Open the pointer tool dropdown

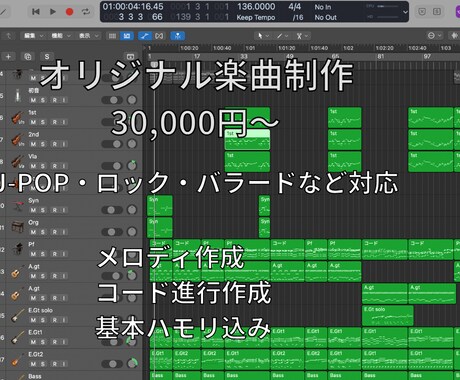264,36
